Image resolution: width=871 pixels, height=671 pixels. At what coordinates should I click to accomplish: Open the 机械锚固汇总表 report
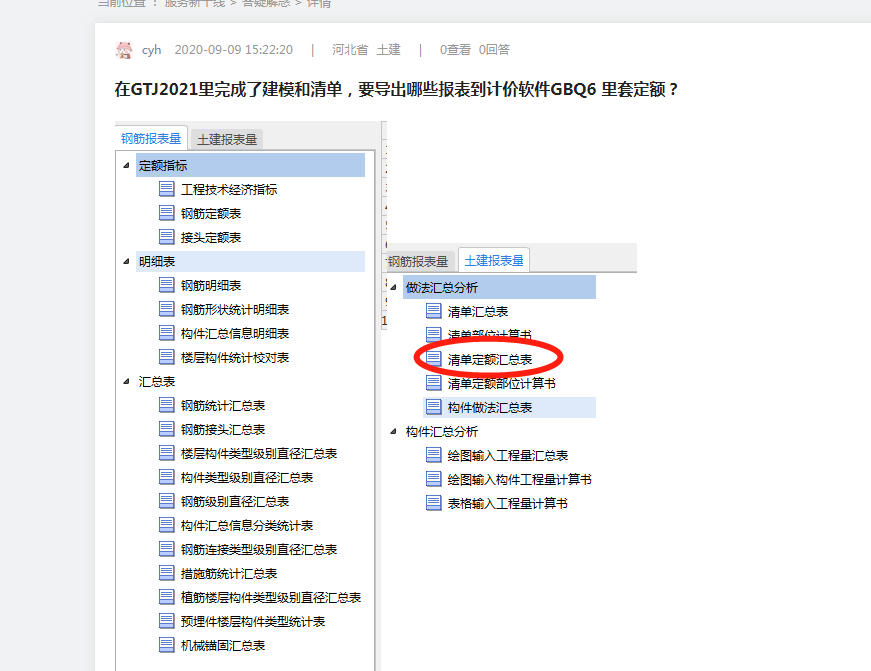223,645
